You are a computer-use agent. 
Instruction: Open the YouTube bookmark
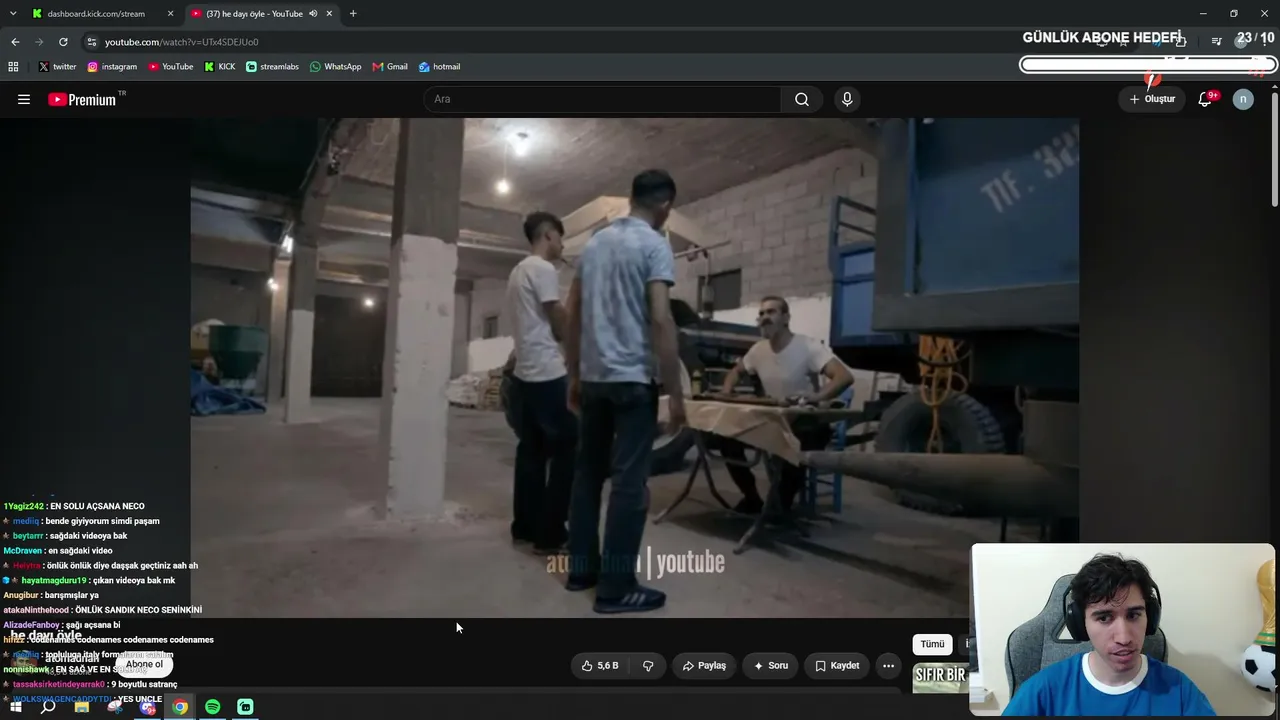click(x=171, y=67)
